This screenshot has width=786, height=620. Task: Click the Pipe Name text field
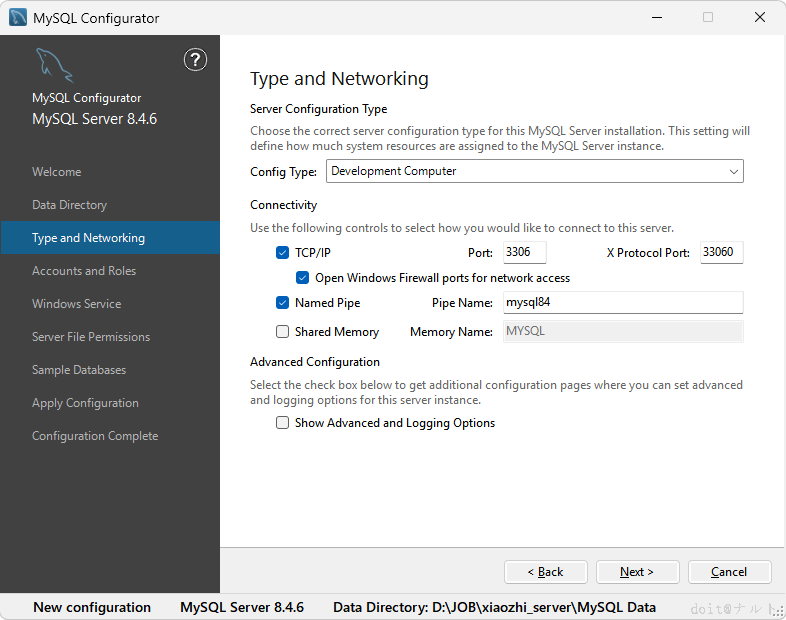pyautogui.click(x=622, y=303)
